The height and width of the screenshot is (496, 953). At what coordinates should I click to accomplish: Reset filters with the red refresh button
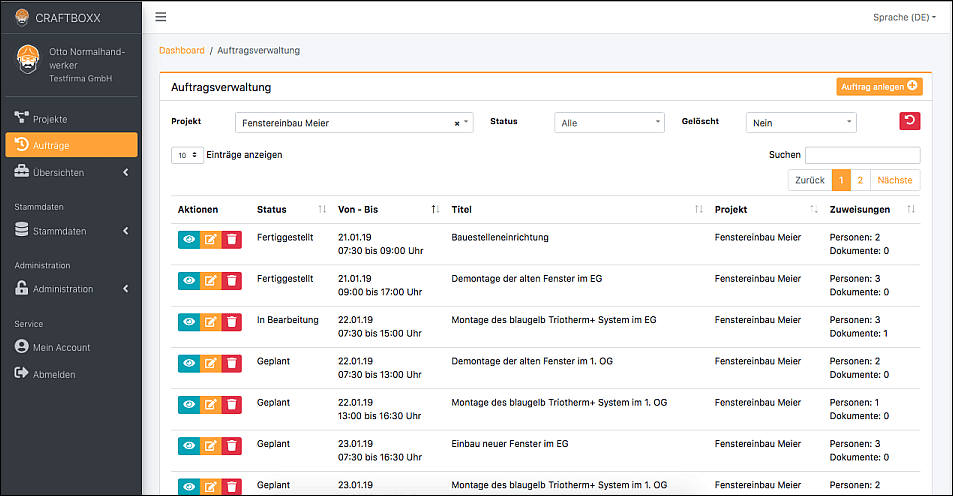[x=910, y=121]
